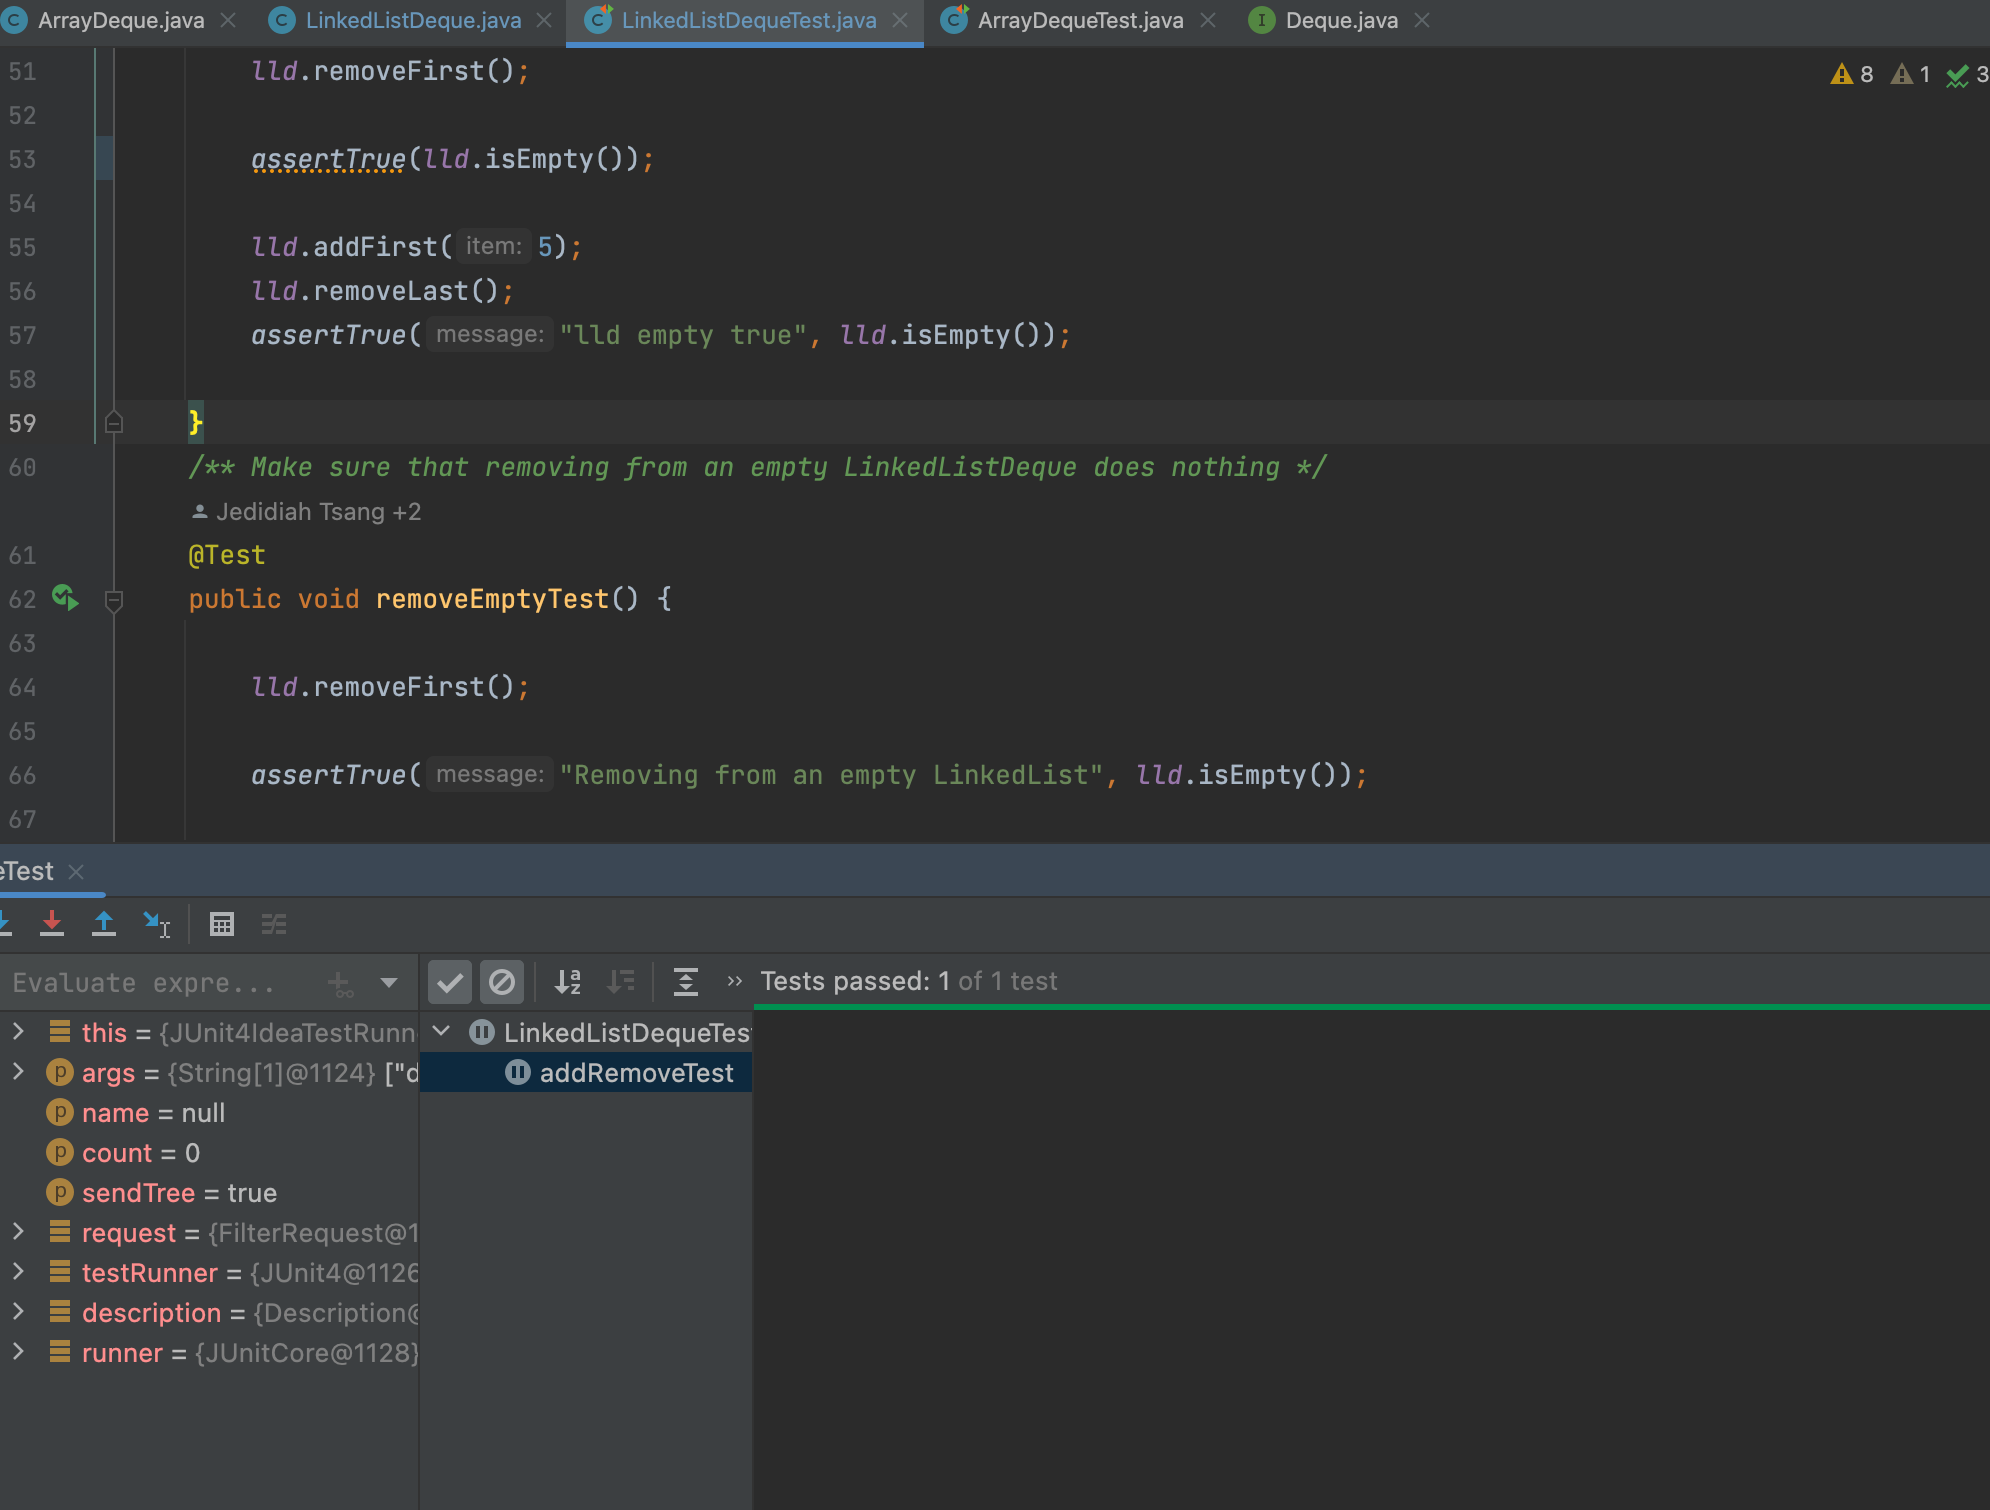
Task: Toggle the Show Ignored tests button
Action: coord(502,982)
